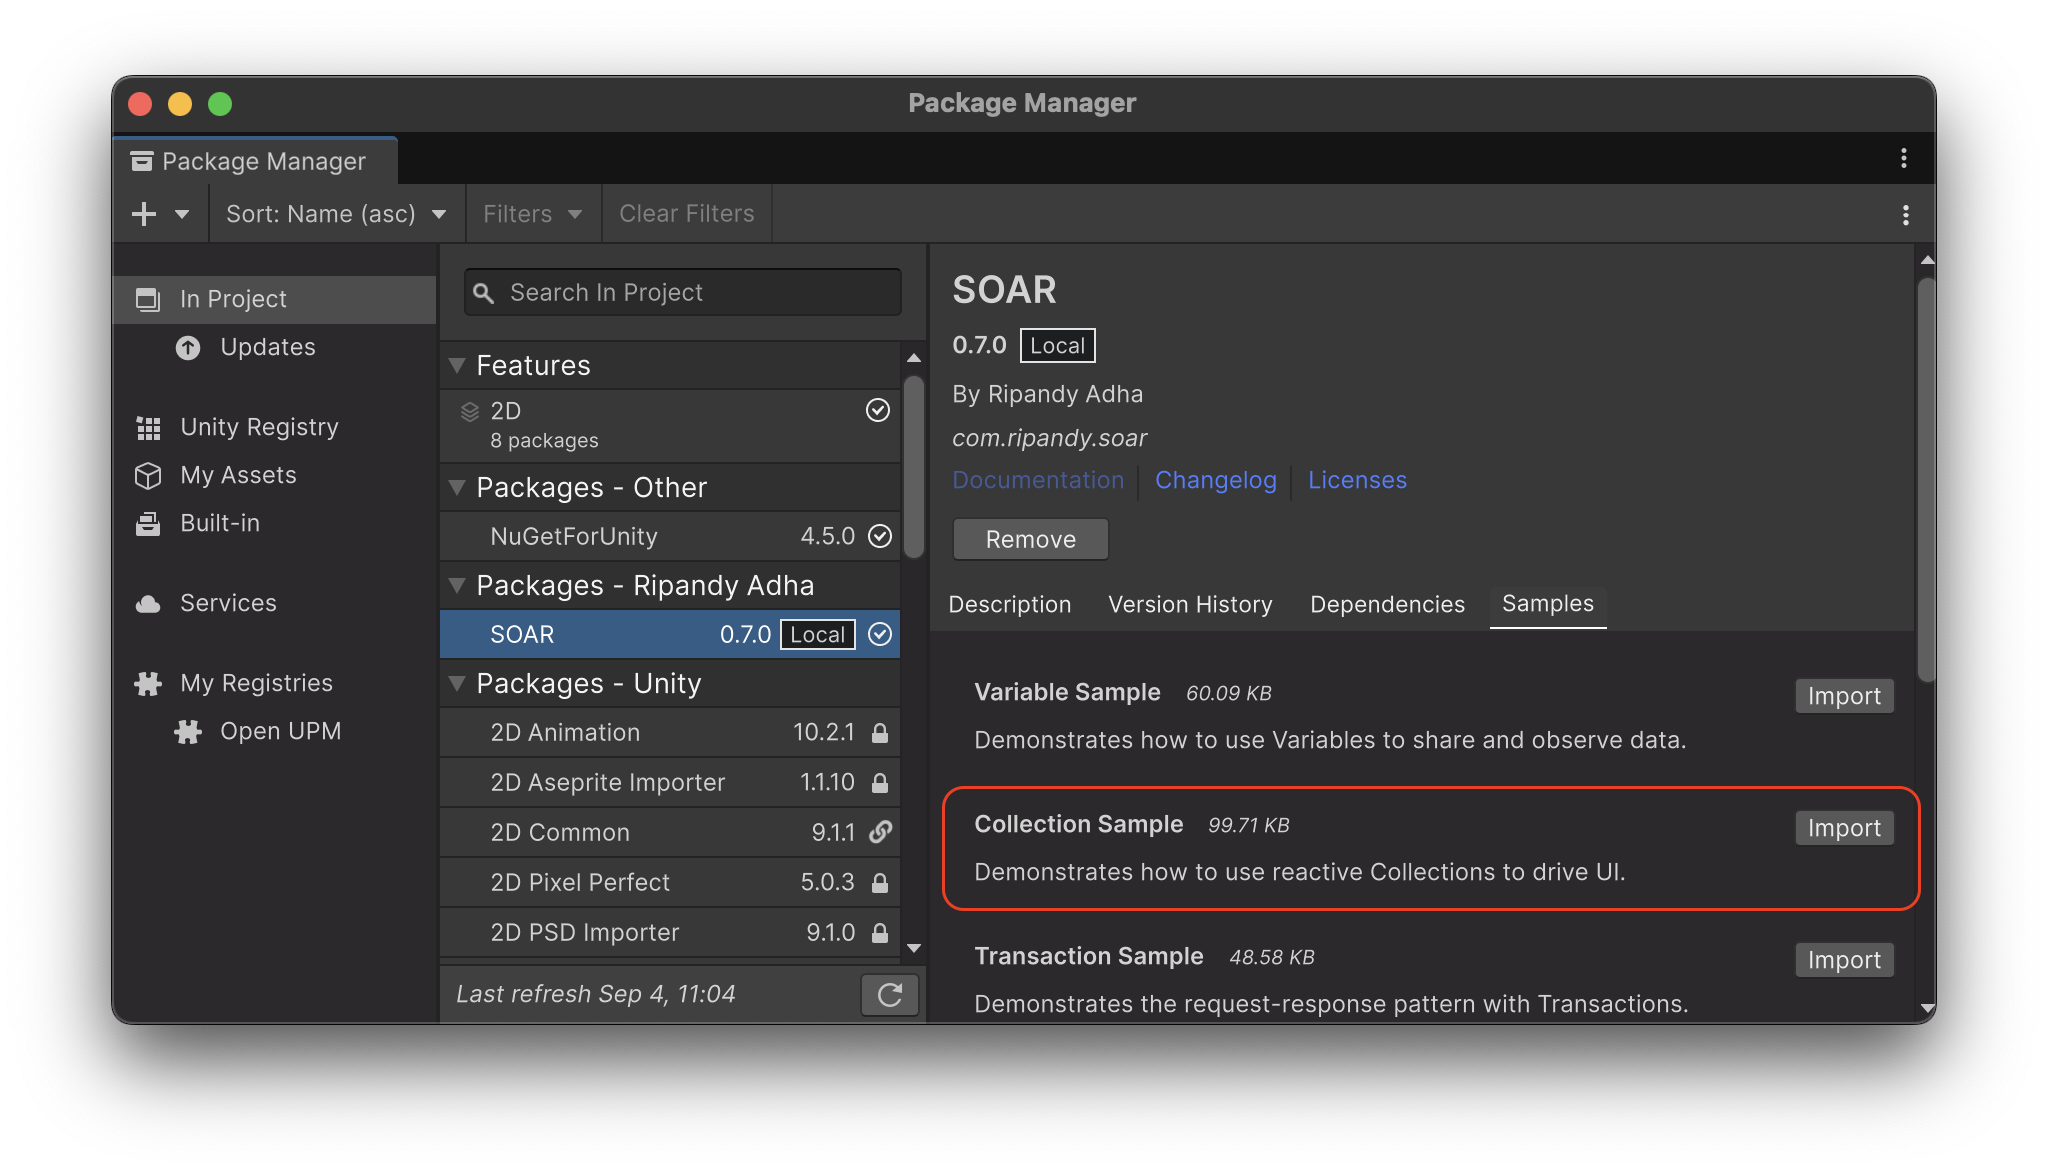
Task: Switch to the Dependencies tab
Action: 1386,604
